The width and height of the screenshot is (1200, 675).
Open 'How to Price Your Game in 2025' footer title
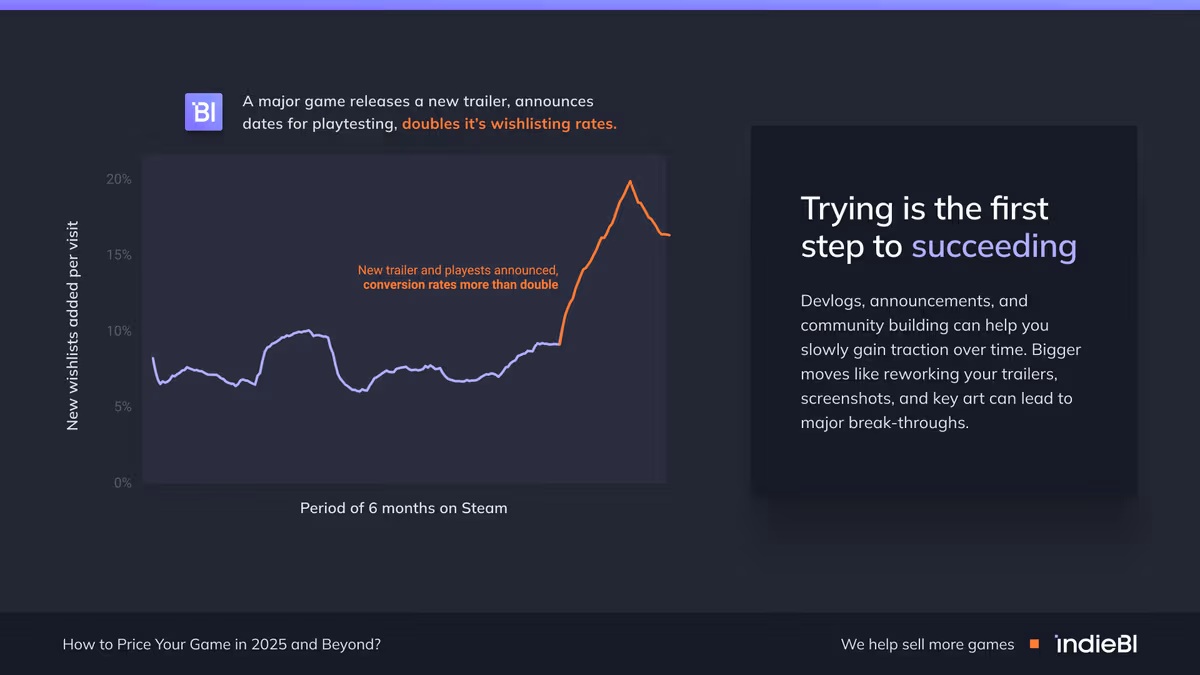(x=221, y=644)
